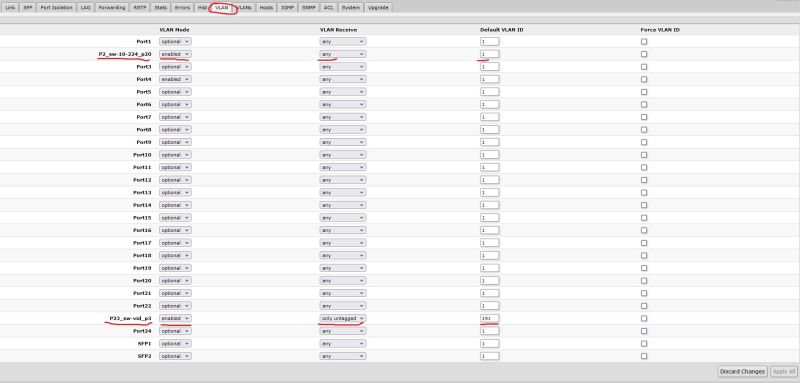
Task: Click Default VLAN ID field for SFP2
Action: pyautogui.click(x=489, y=356)
